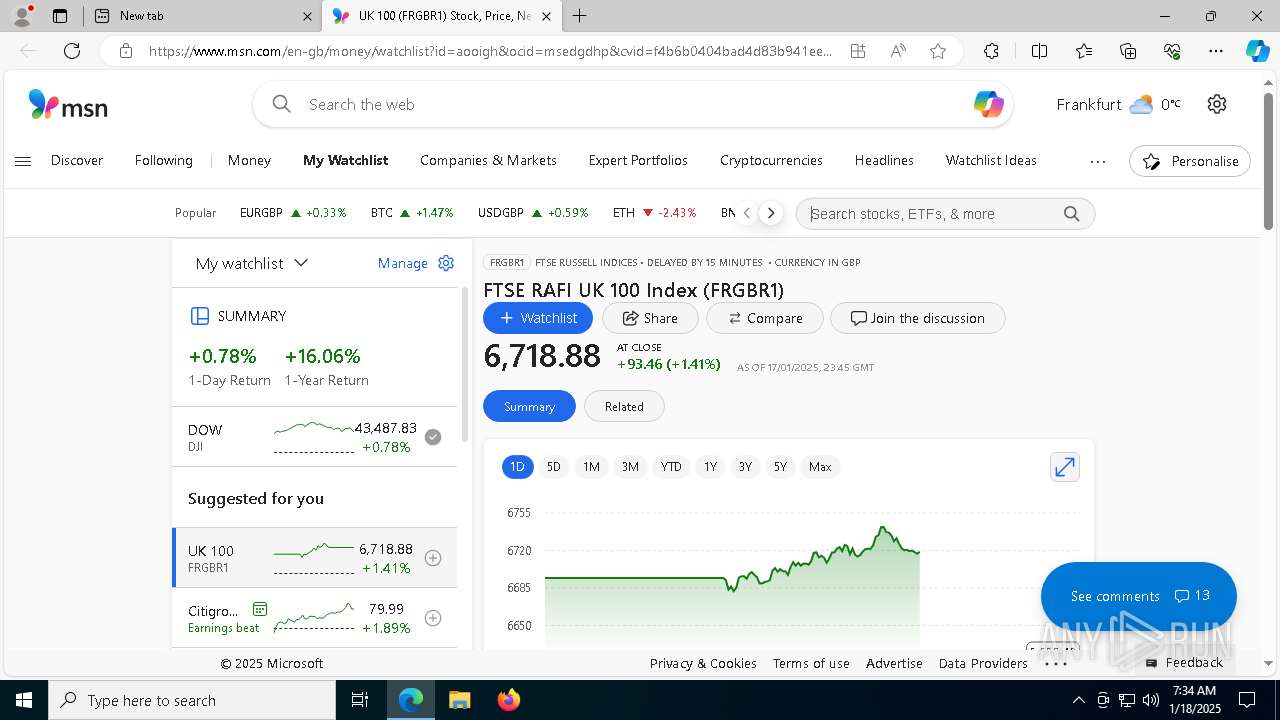
Task: Open footer more options ellipsis
Action: tap(1055, 663)
